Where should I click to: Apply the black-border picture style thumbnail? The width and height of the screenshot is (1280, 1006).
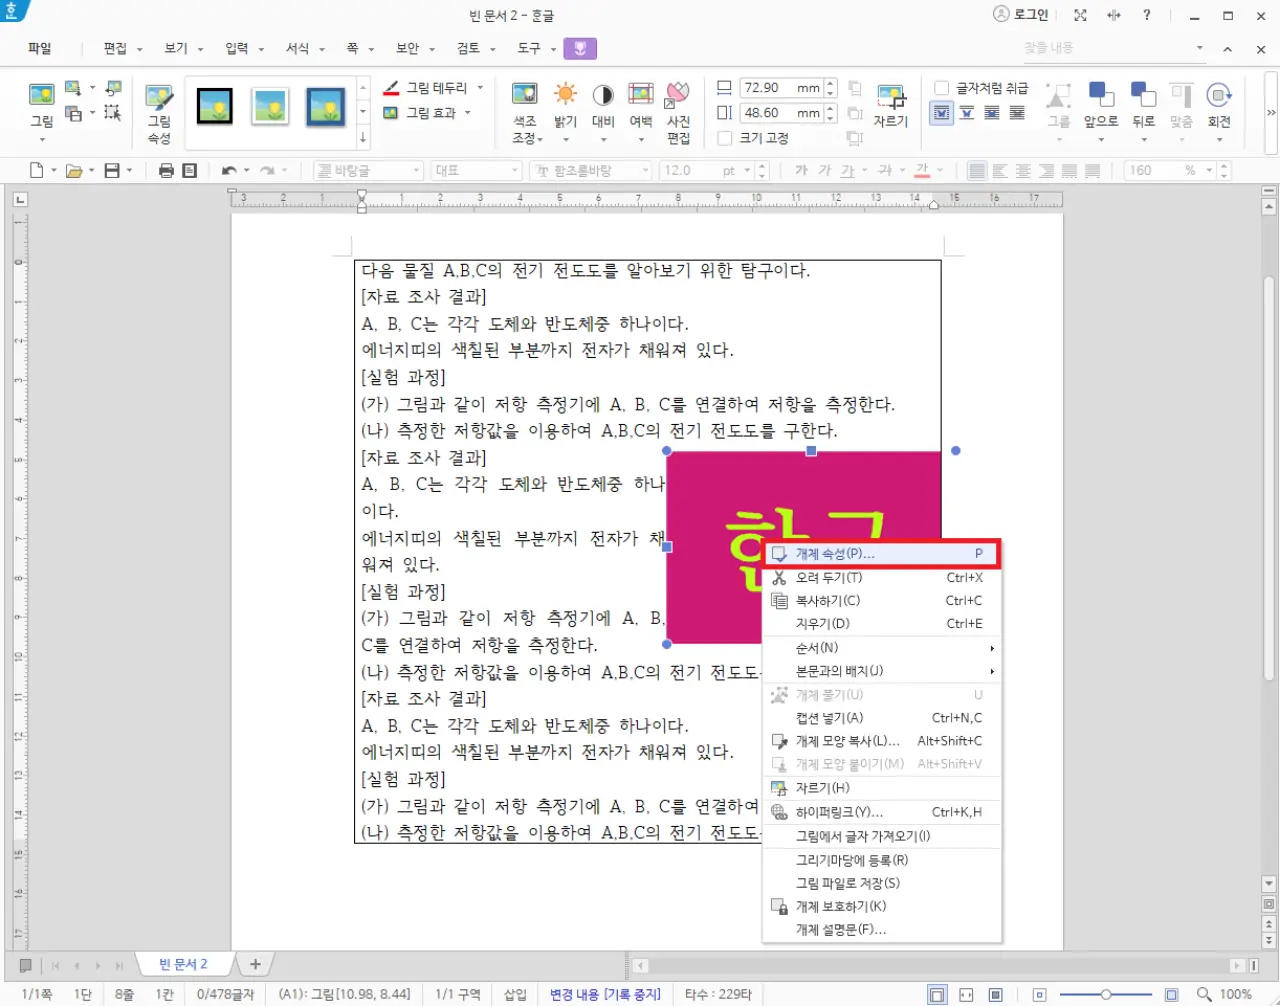(x=215, y=105)
